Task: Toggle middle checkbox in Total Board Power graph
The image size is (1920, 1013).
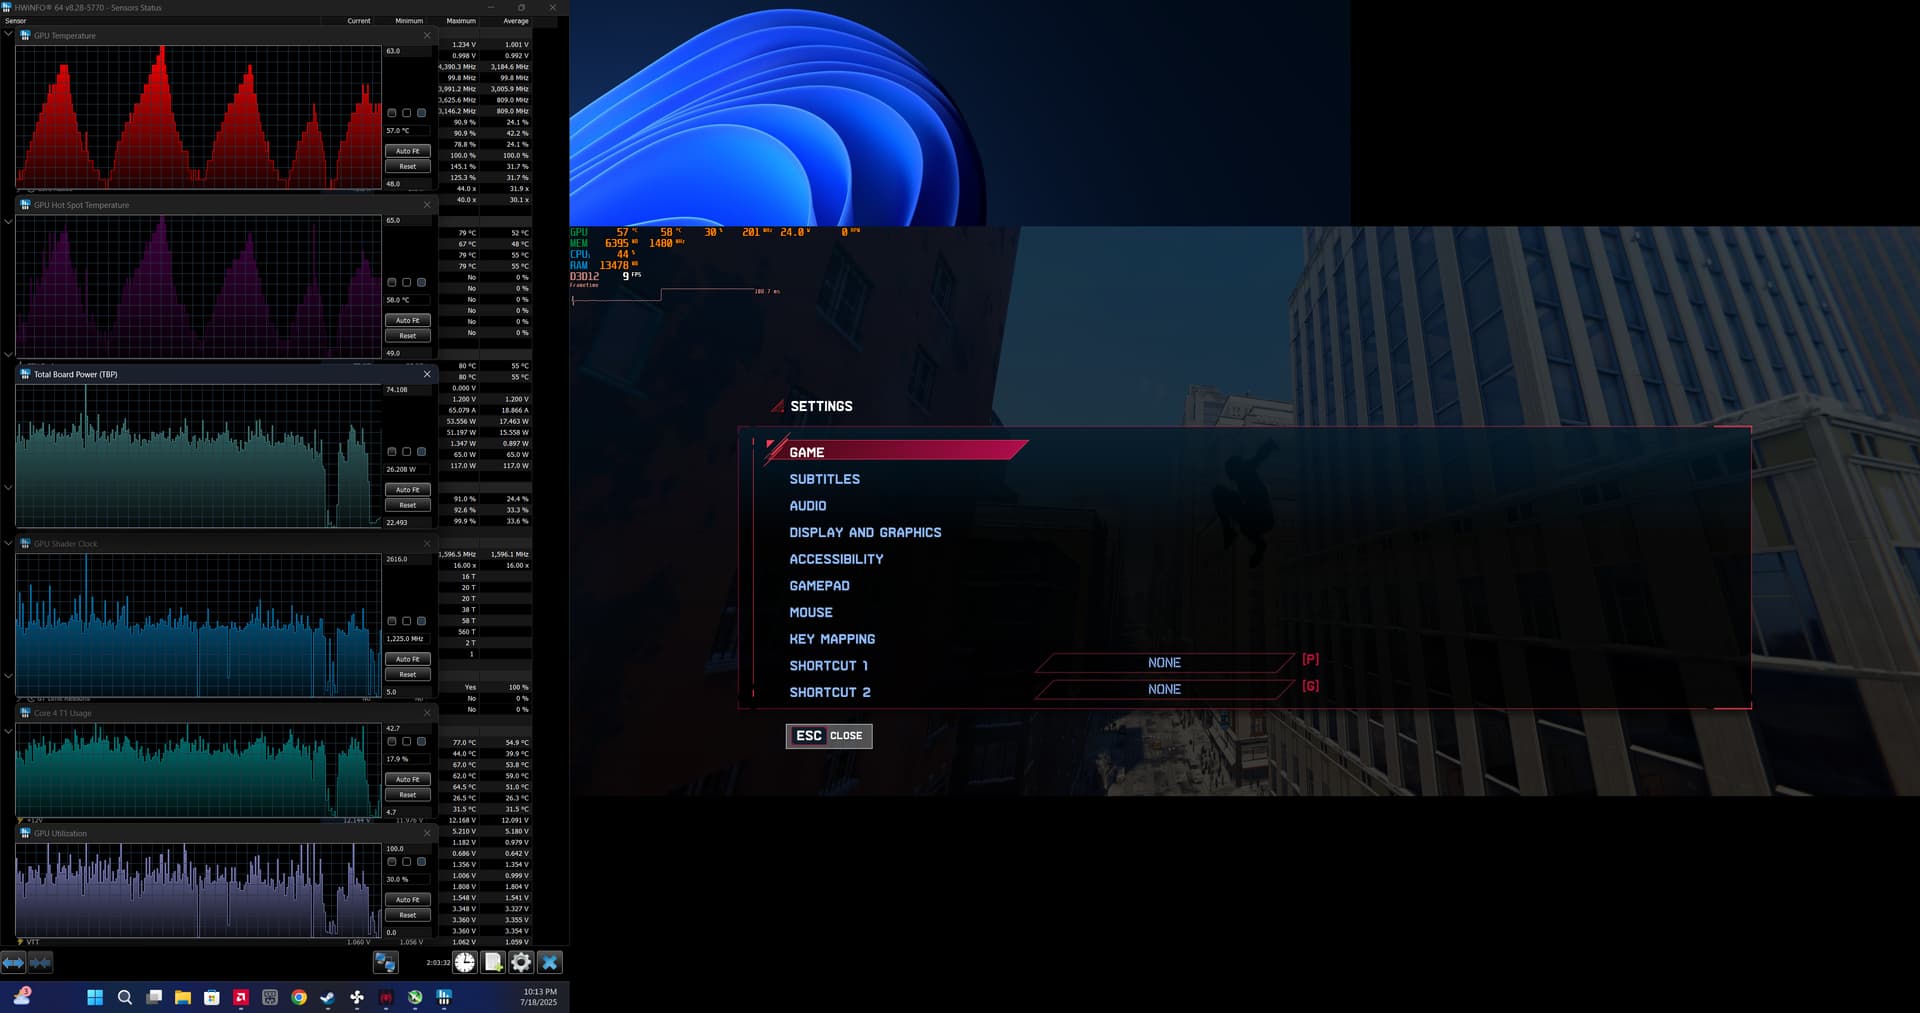Action: [x=406, y=452]
